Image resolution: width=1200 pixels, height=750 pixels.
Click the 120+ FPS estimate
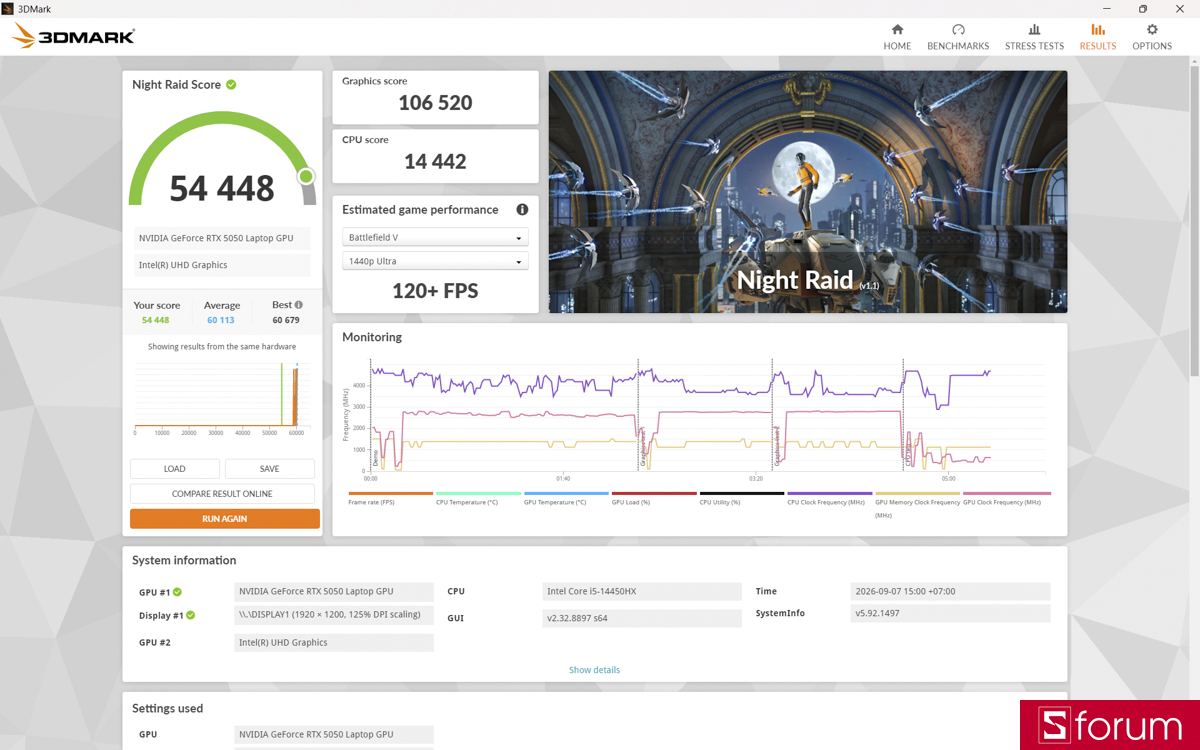(x=435, y=291)
